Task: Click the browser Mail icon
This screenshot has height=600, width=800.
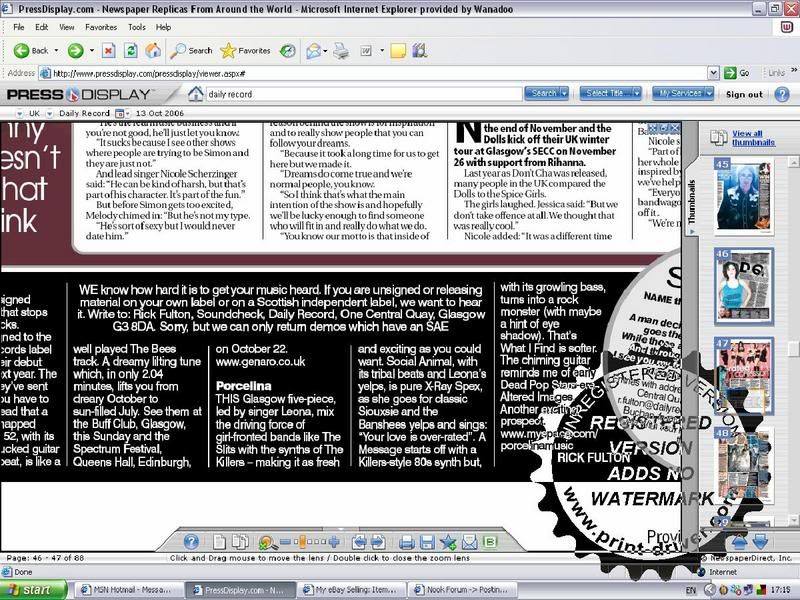Action: [313, 51]
